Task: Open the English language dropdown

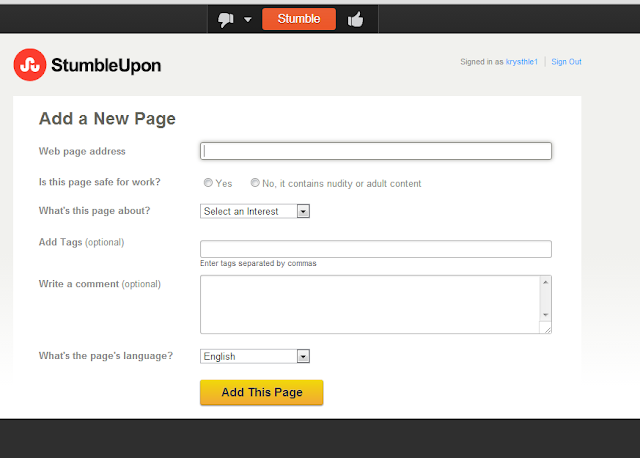Action: [255, 356]
